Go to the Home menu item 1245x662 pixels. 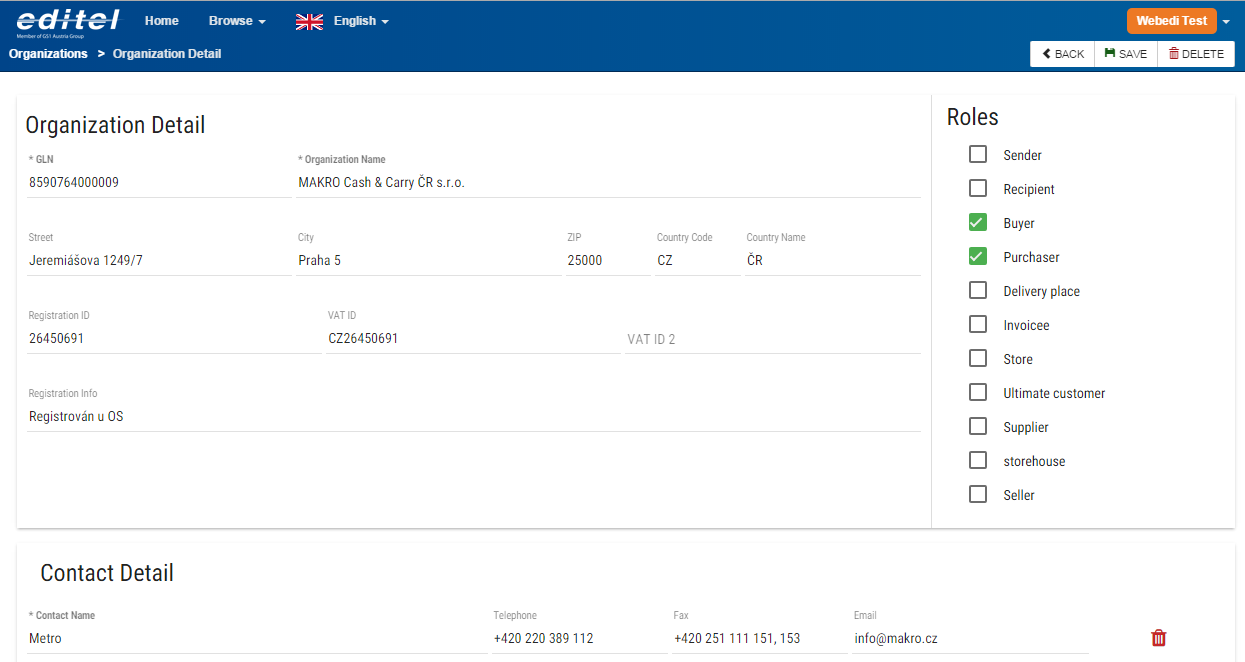pos(162,21)
